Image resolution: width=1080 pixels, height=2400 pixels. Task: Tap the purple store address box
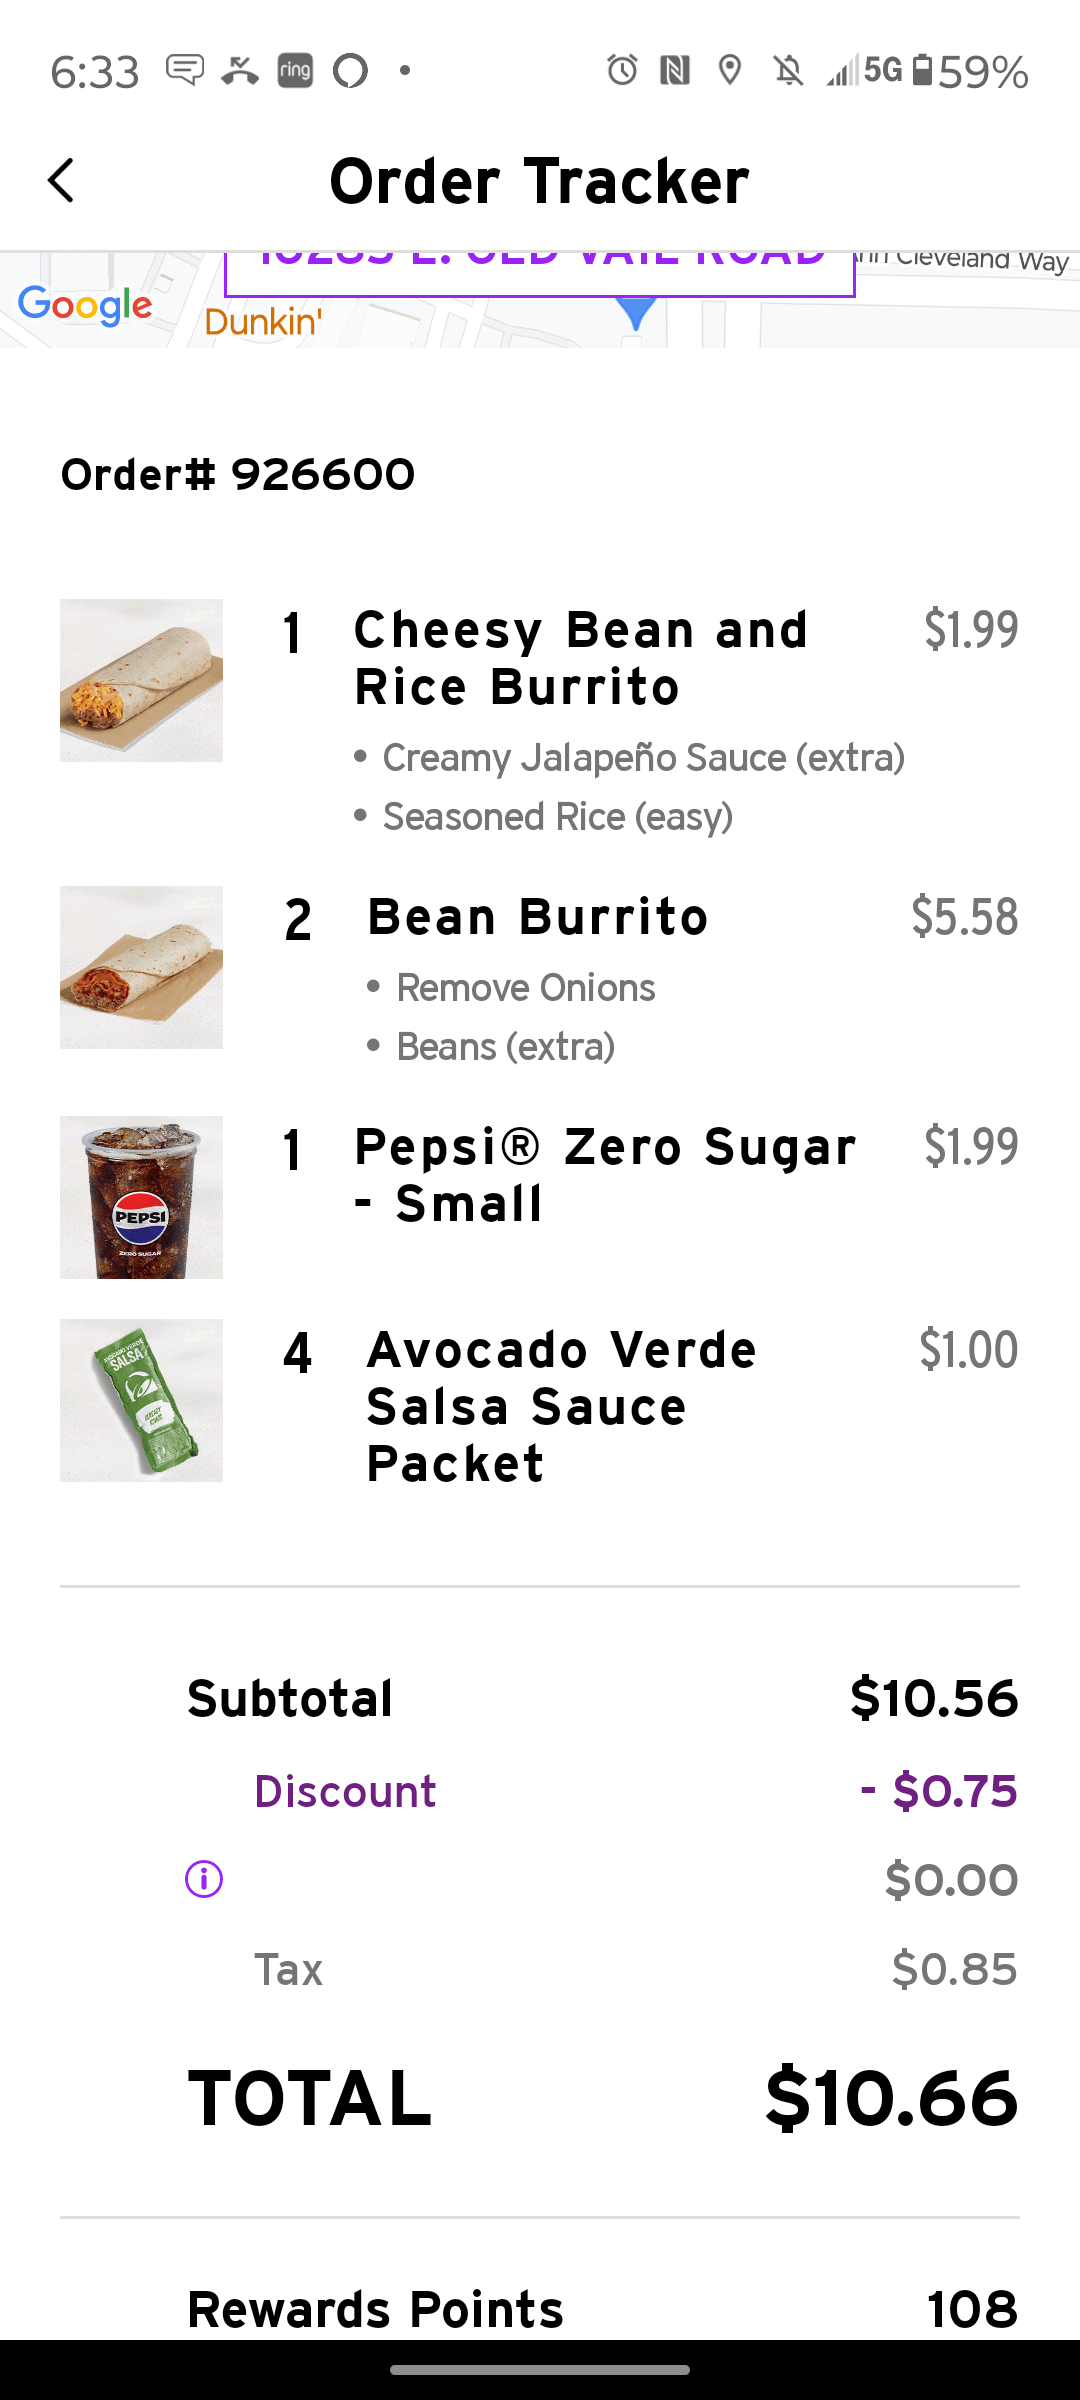pos(540,272)
